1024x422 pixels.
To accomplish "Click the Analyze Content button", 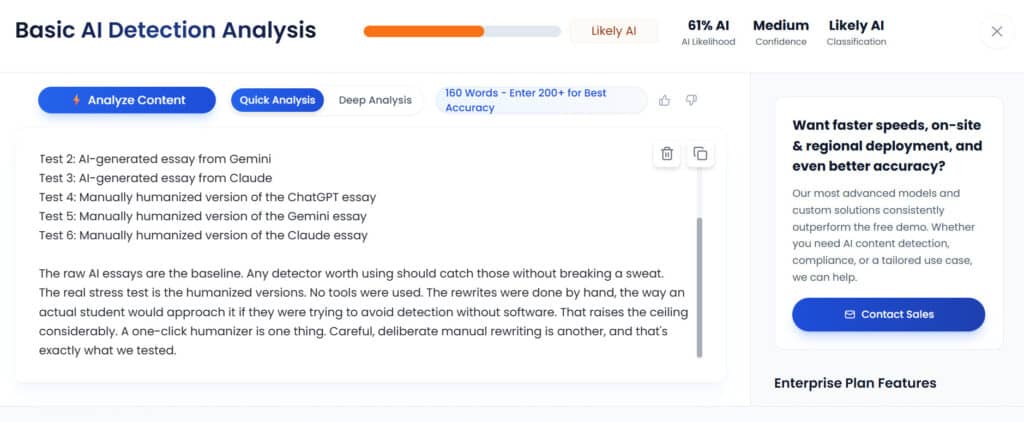I will pos(127,100).
